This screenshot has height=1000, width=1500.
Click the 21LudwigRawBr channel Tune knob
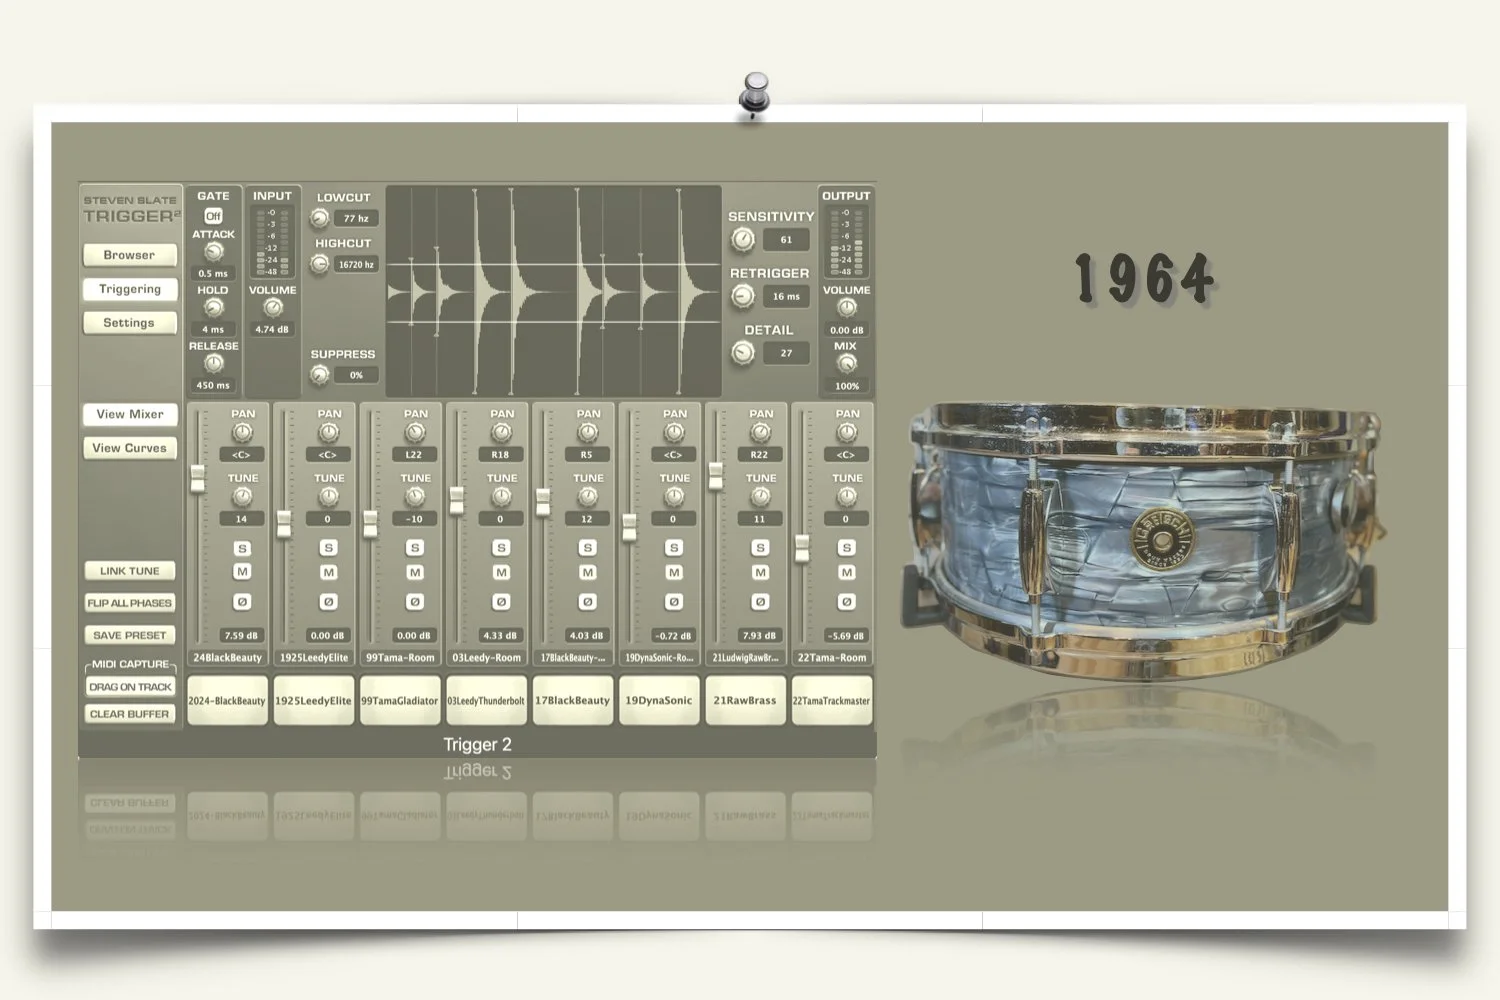point(760,497)
